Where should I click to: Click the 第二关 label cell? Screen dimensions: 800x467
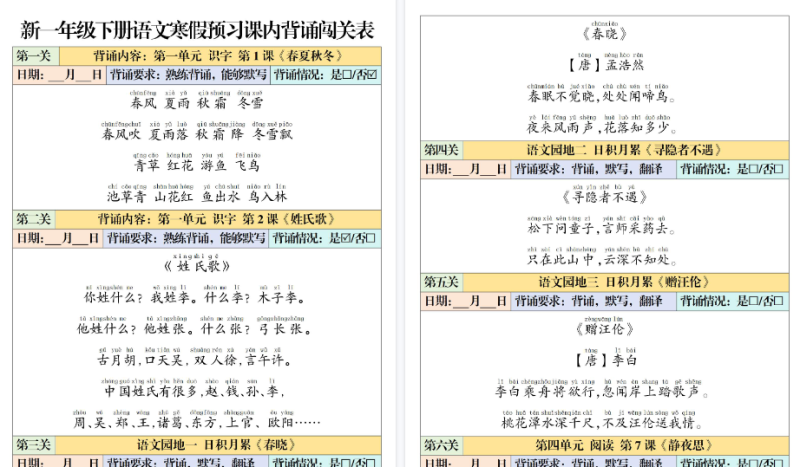34,219
